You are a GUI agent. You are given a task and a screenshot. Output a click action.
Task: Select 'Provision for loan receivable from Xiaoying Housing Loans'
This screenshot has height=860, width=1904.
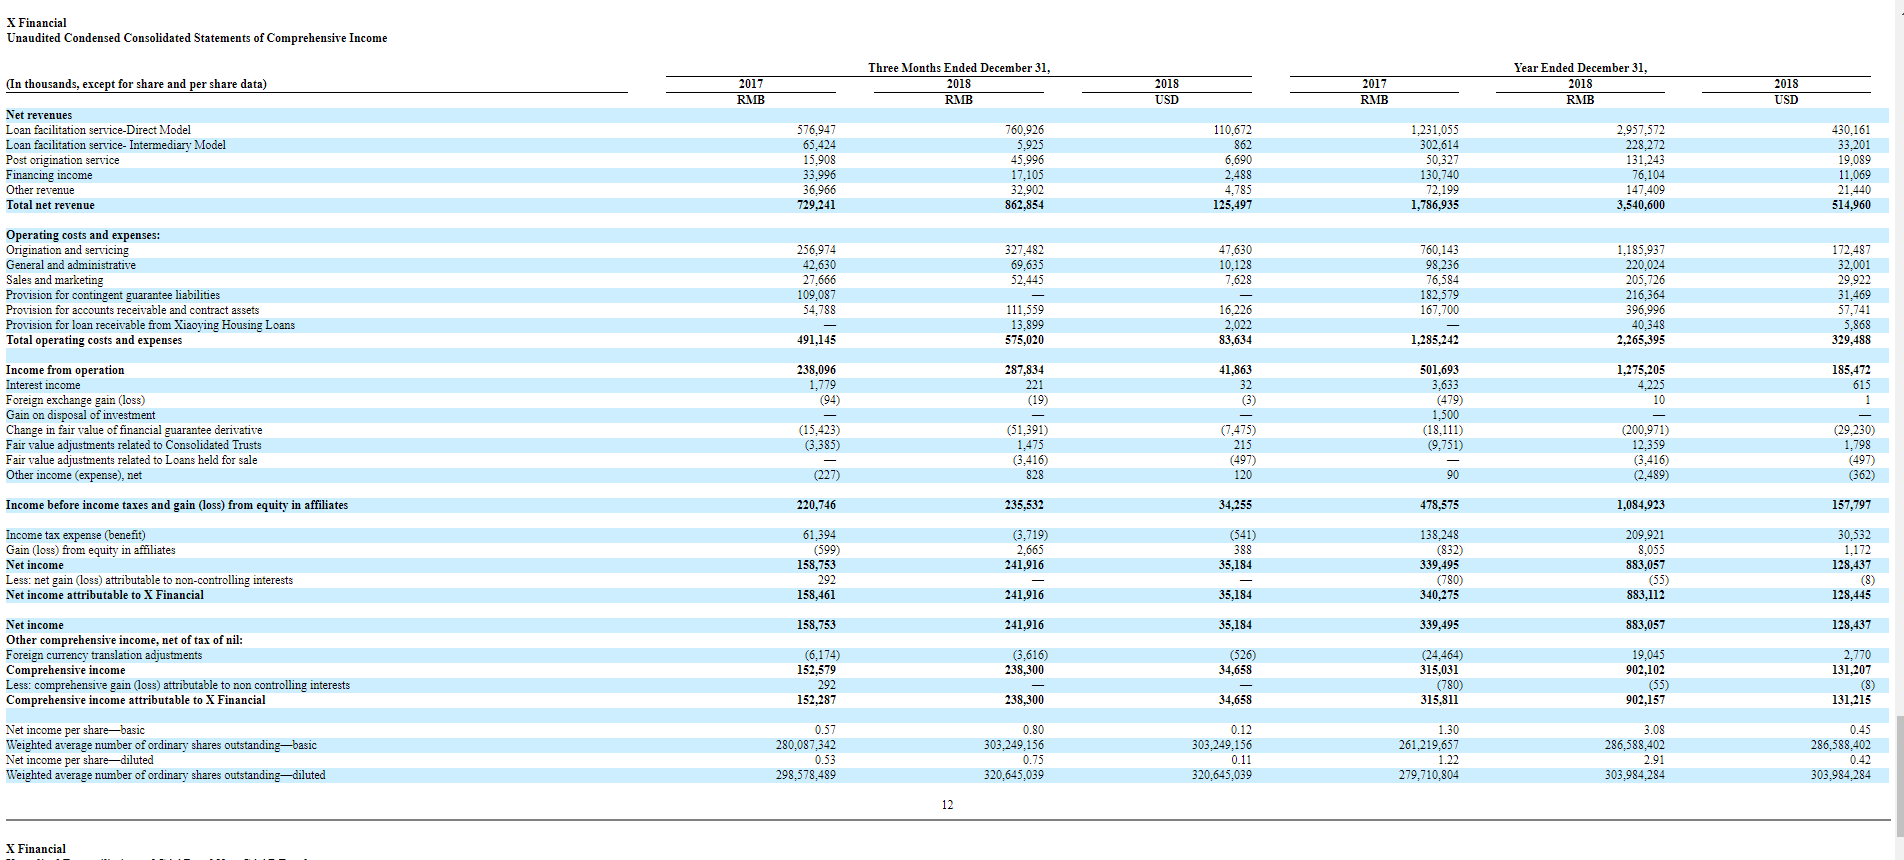point(150,325)
